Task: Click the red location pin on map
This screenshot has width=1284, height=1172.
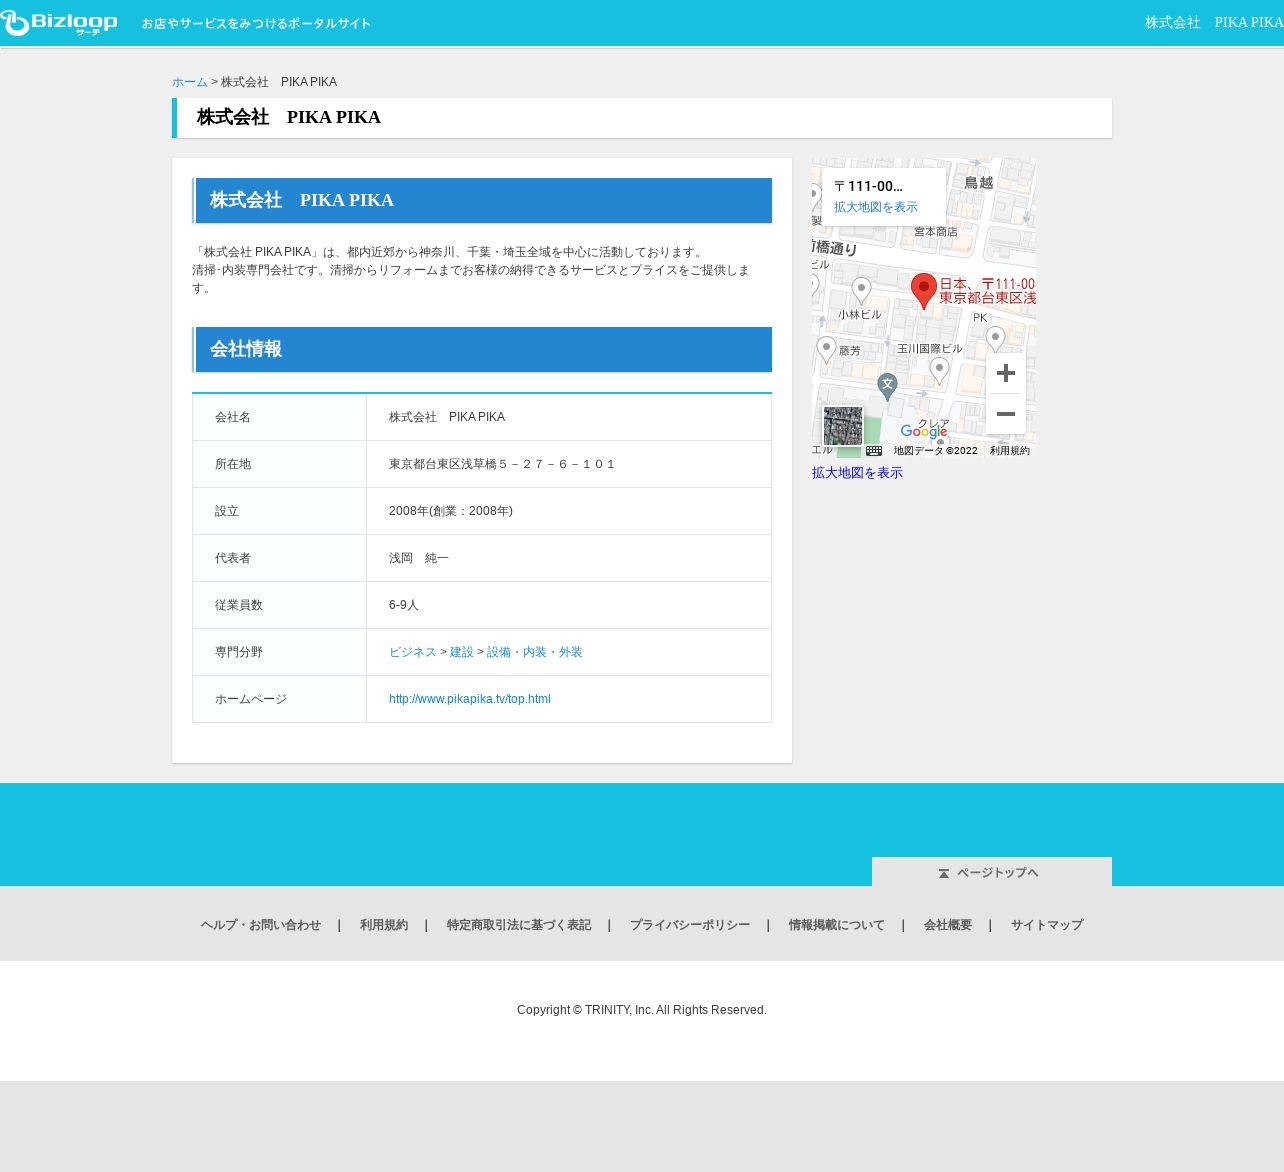Action: [924, 291]
